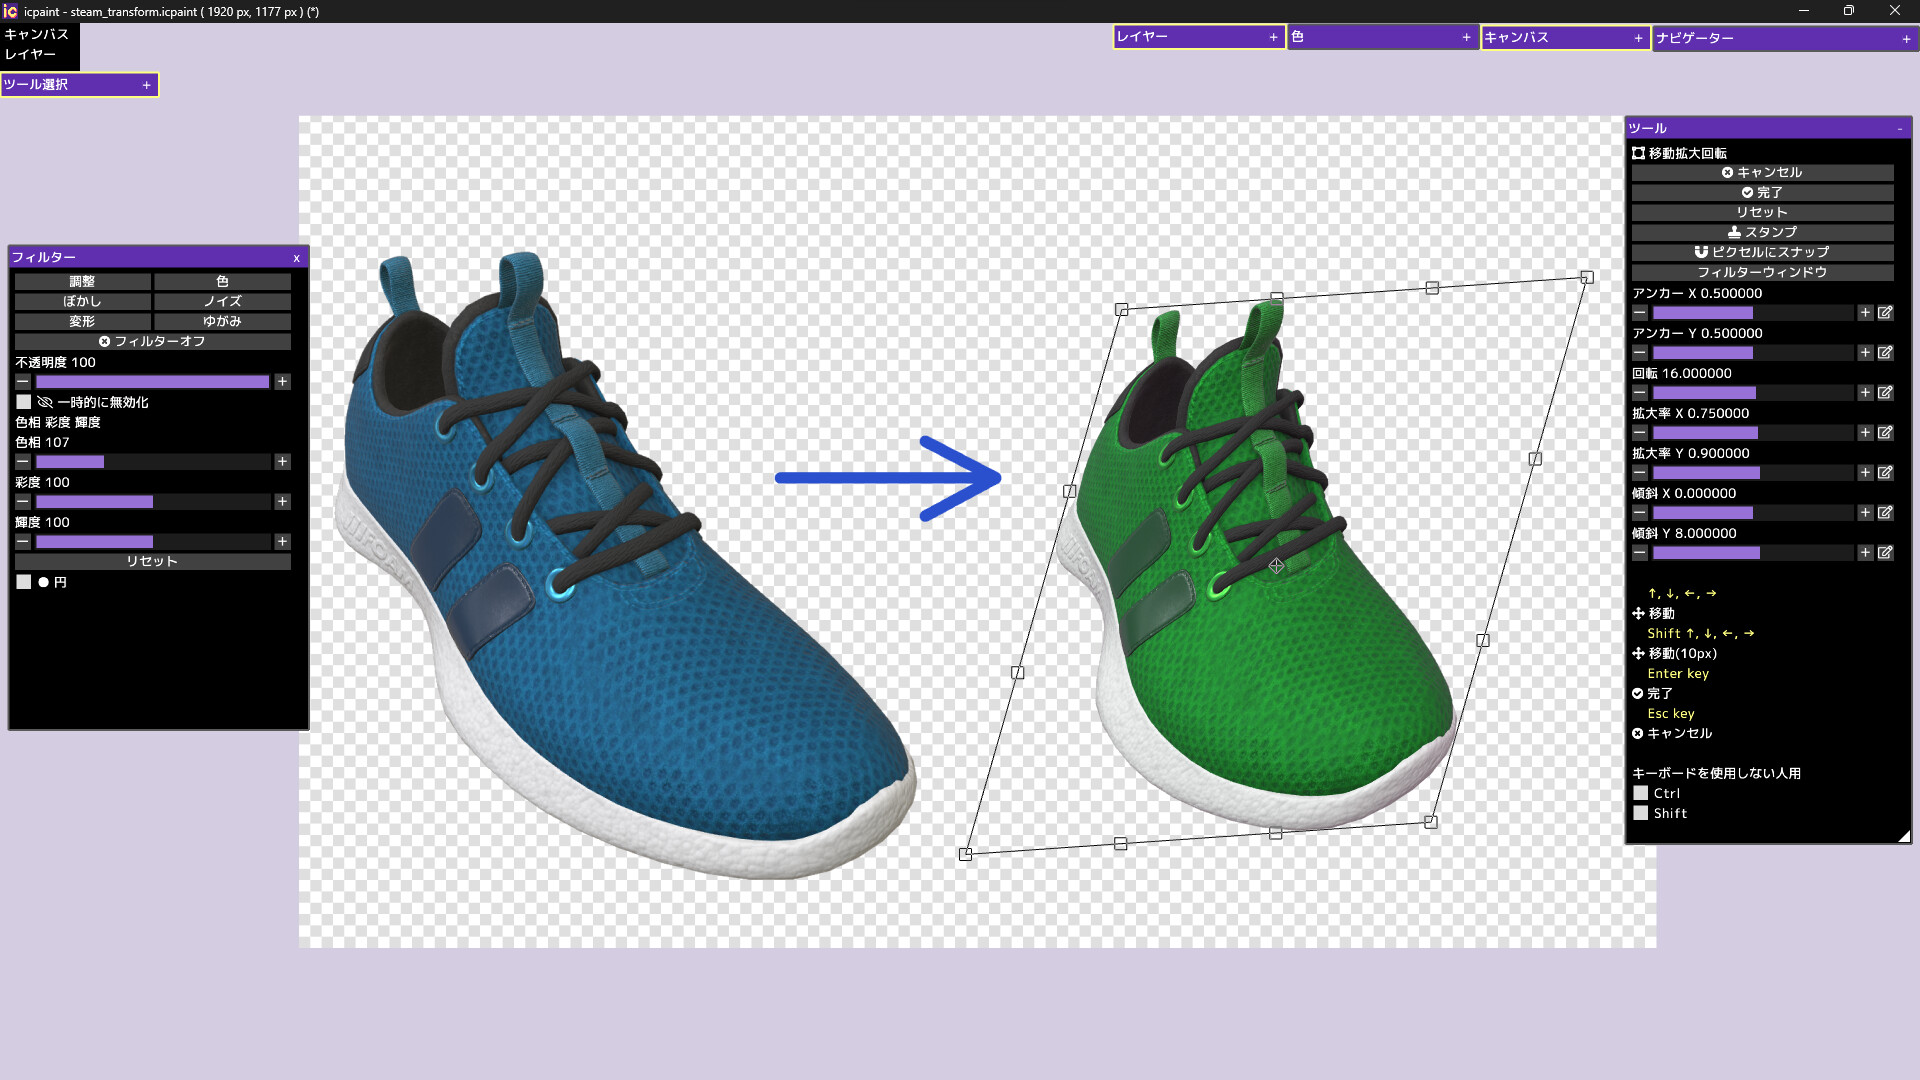
Task: Check the Ctrl checkbox
Action: click(x=1641, y=793)
